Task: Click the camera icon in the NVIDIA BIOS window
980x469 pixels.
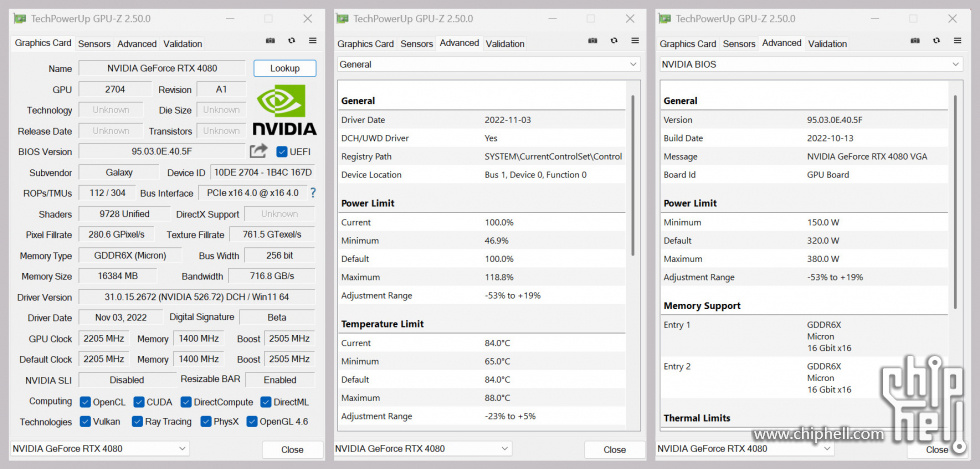Action: pyautogui.click(x=915, y=41)
